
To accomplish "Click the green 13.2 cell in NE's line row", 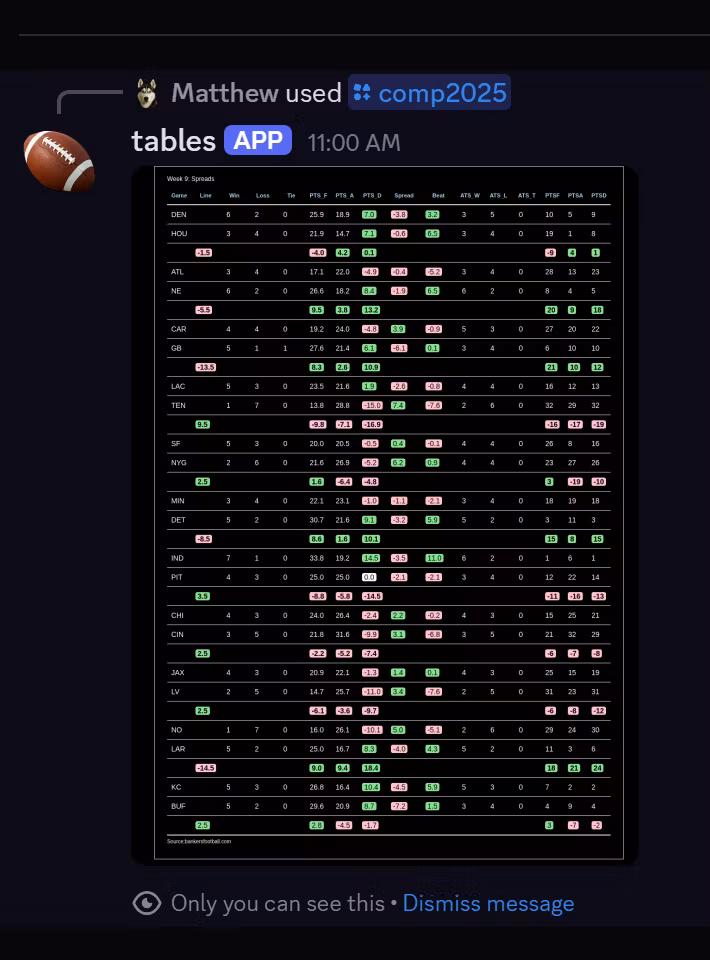I will [x=372, y=309].
